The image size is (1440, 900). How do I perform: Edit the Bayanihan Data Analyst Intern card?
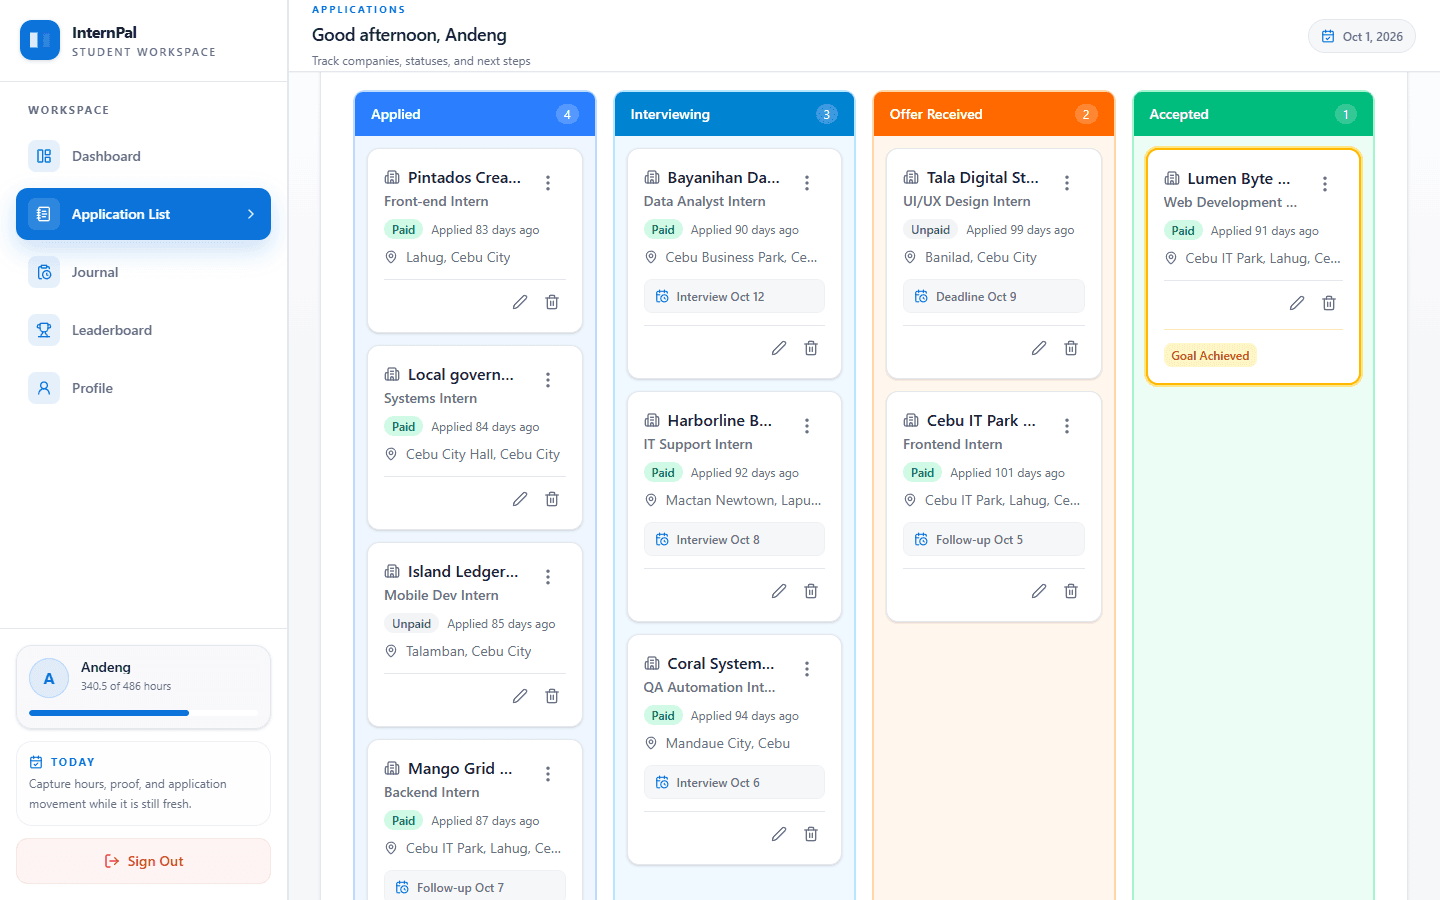click(x=779, y=348)
